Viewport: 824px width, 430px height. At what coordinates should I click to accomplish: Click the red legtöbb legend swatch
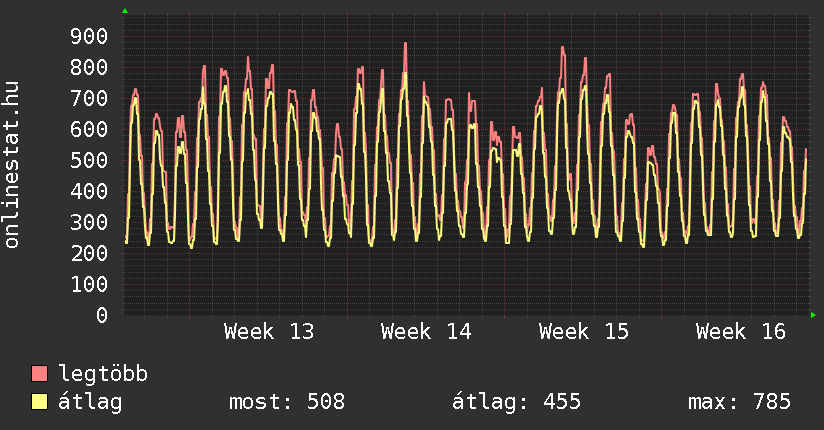[x=39, y=374]
